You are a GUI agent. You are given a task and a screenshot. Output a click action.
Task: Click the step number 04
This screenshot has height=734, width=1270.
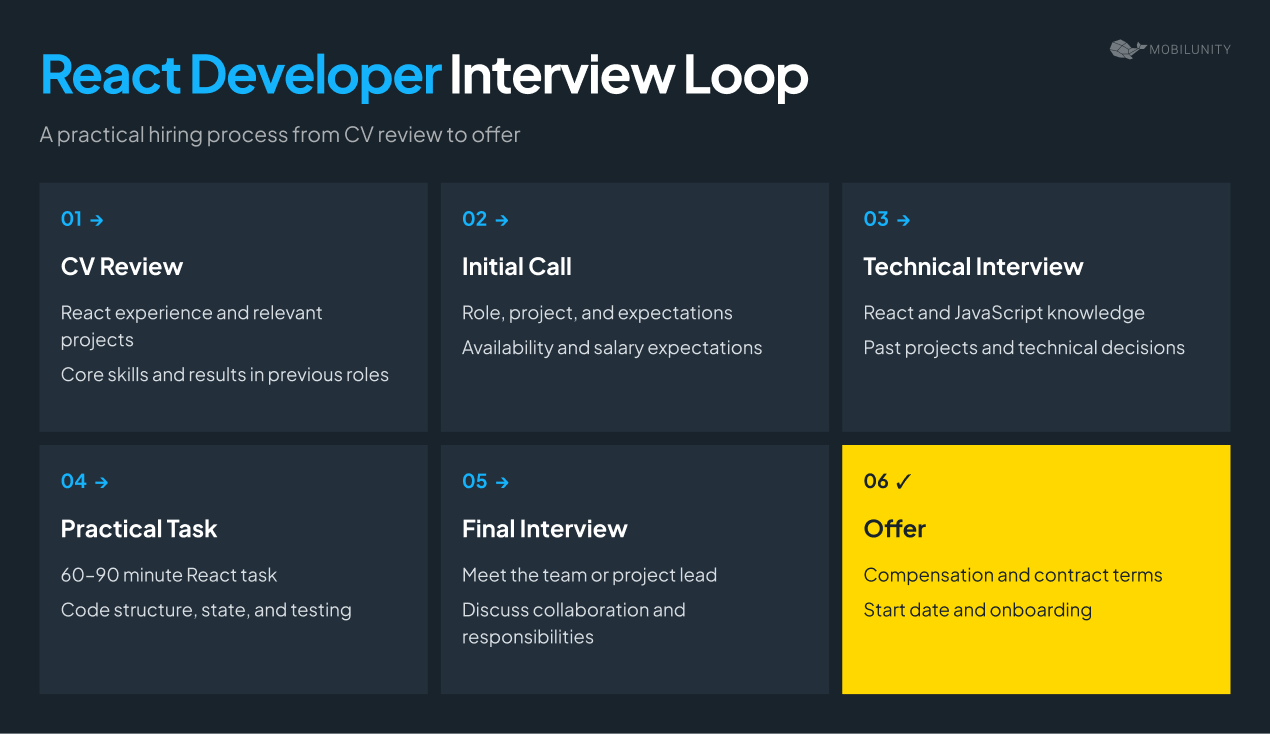point(74,481)
